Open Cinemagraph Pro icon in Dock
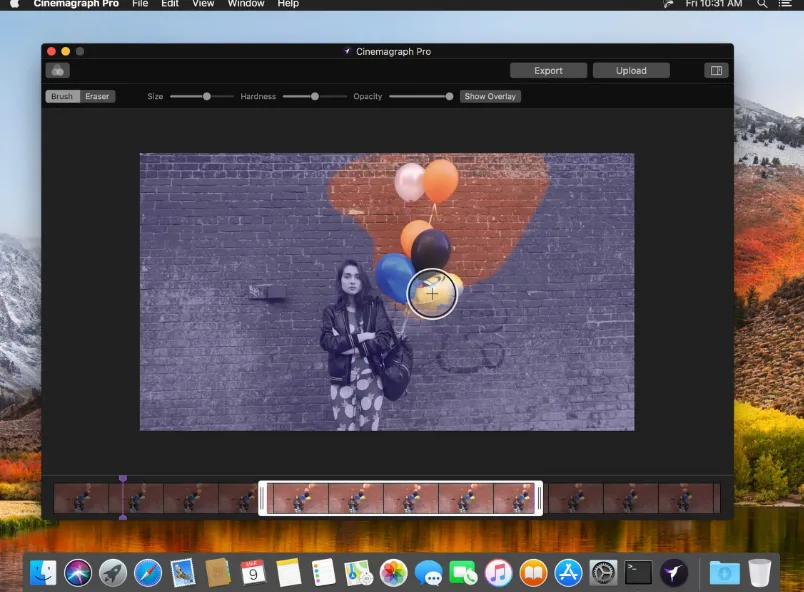Screen dimensions: 804x592 point(673,573)
